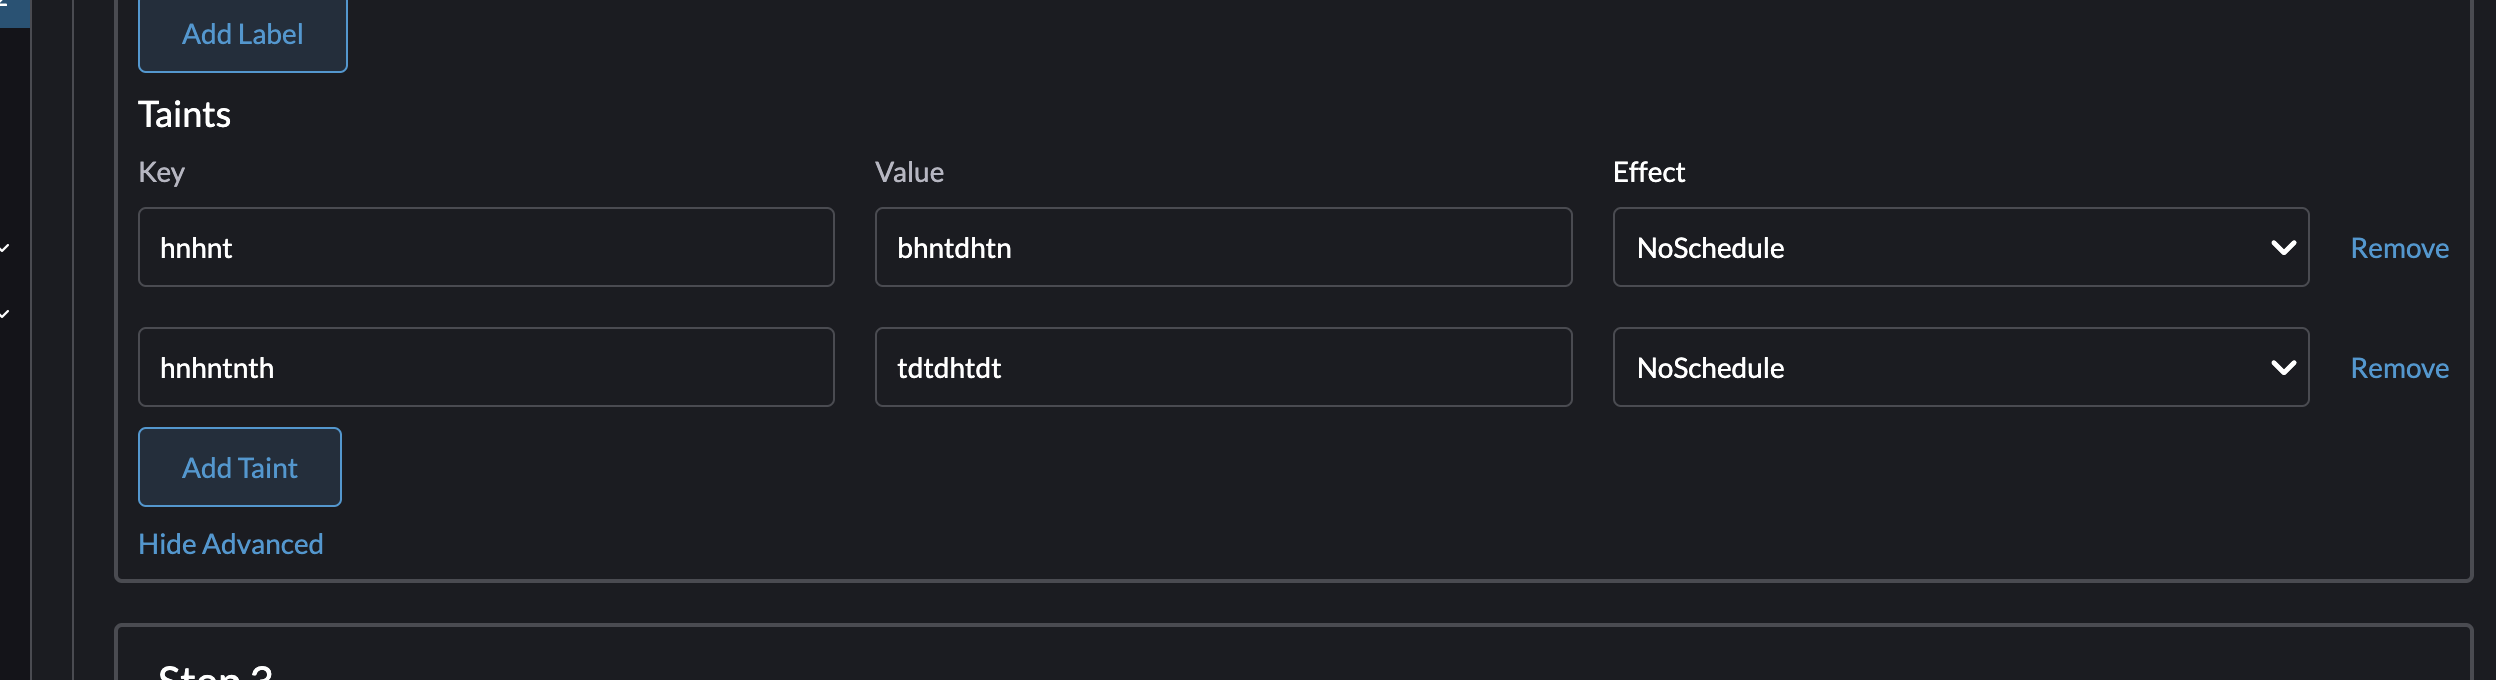Select the Taints section heading
This screenshot has width=2496, height=680.
coord(185,113)
